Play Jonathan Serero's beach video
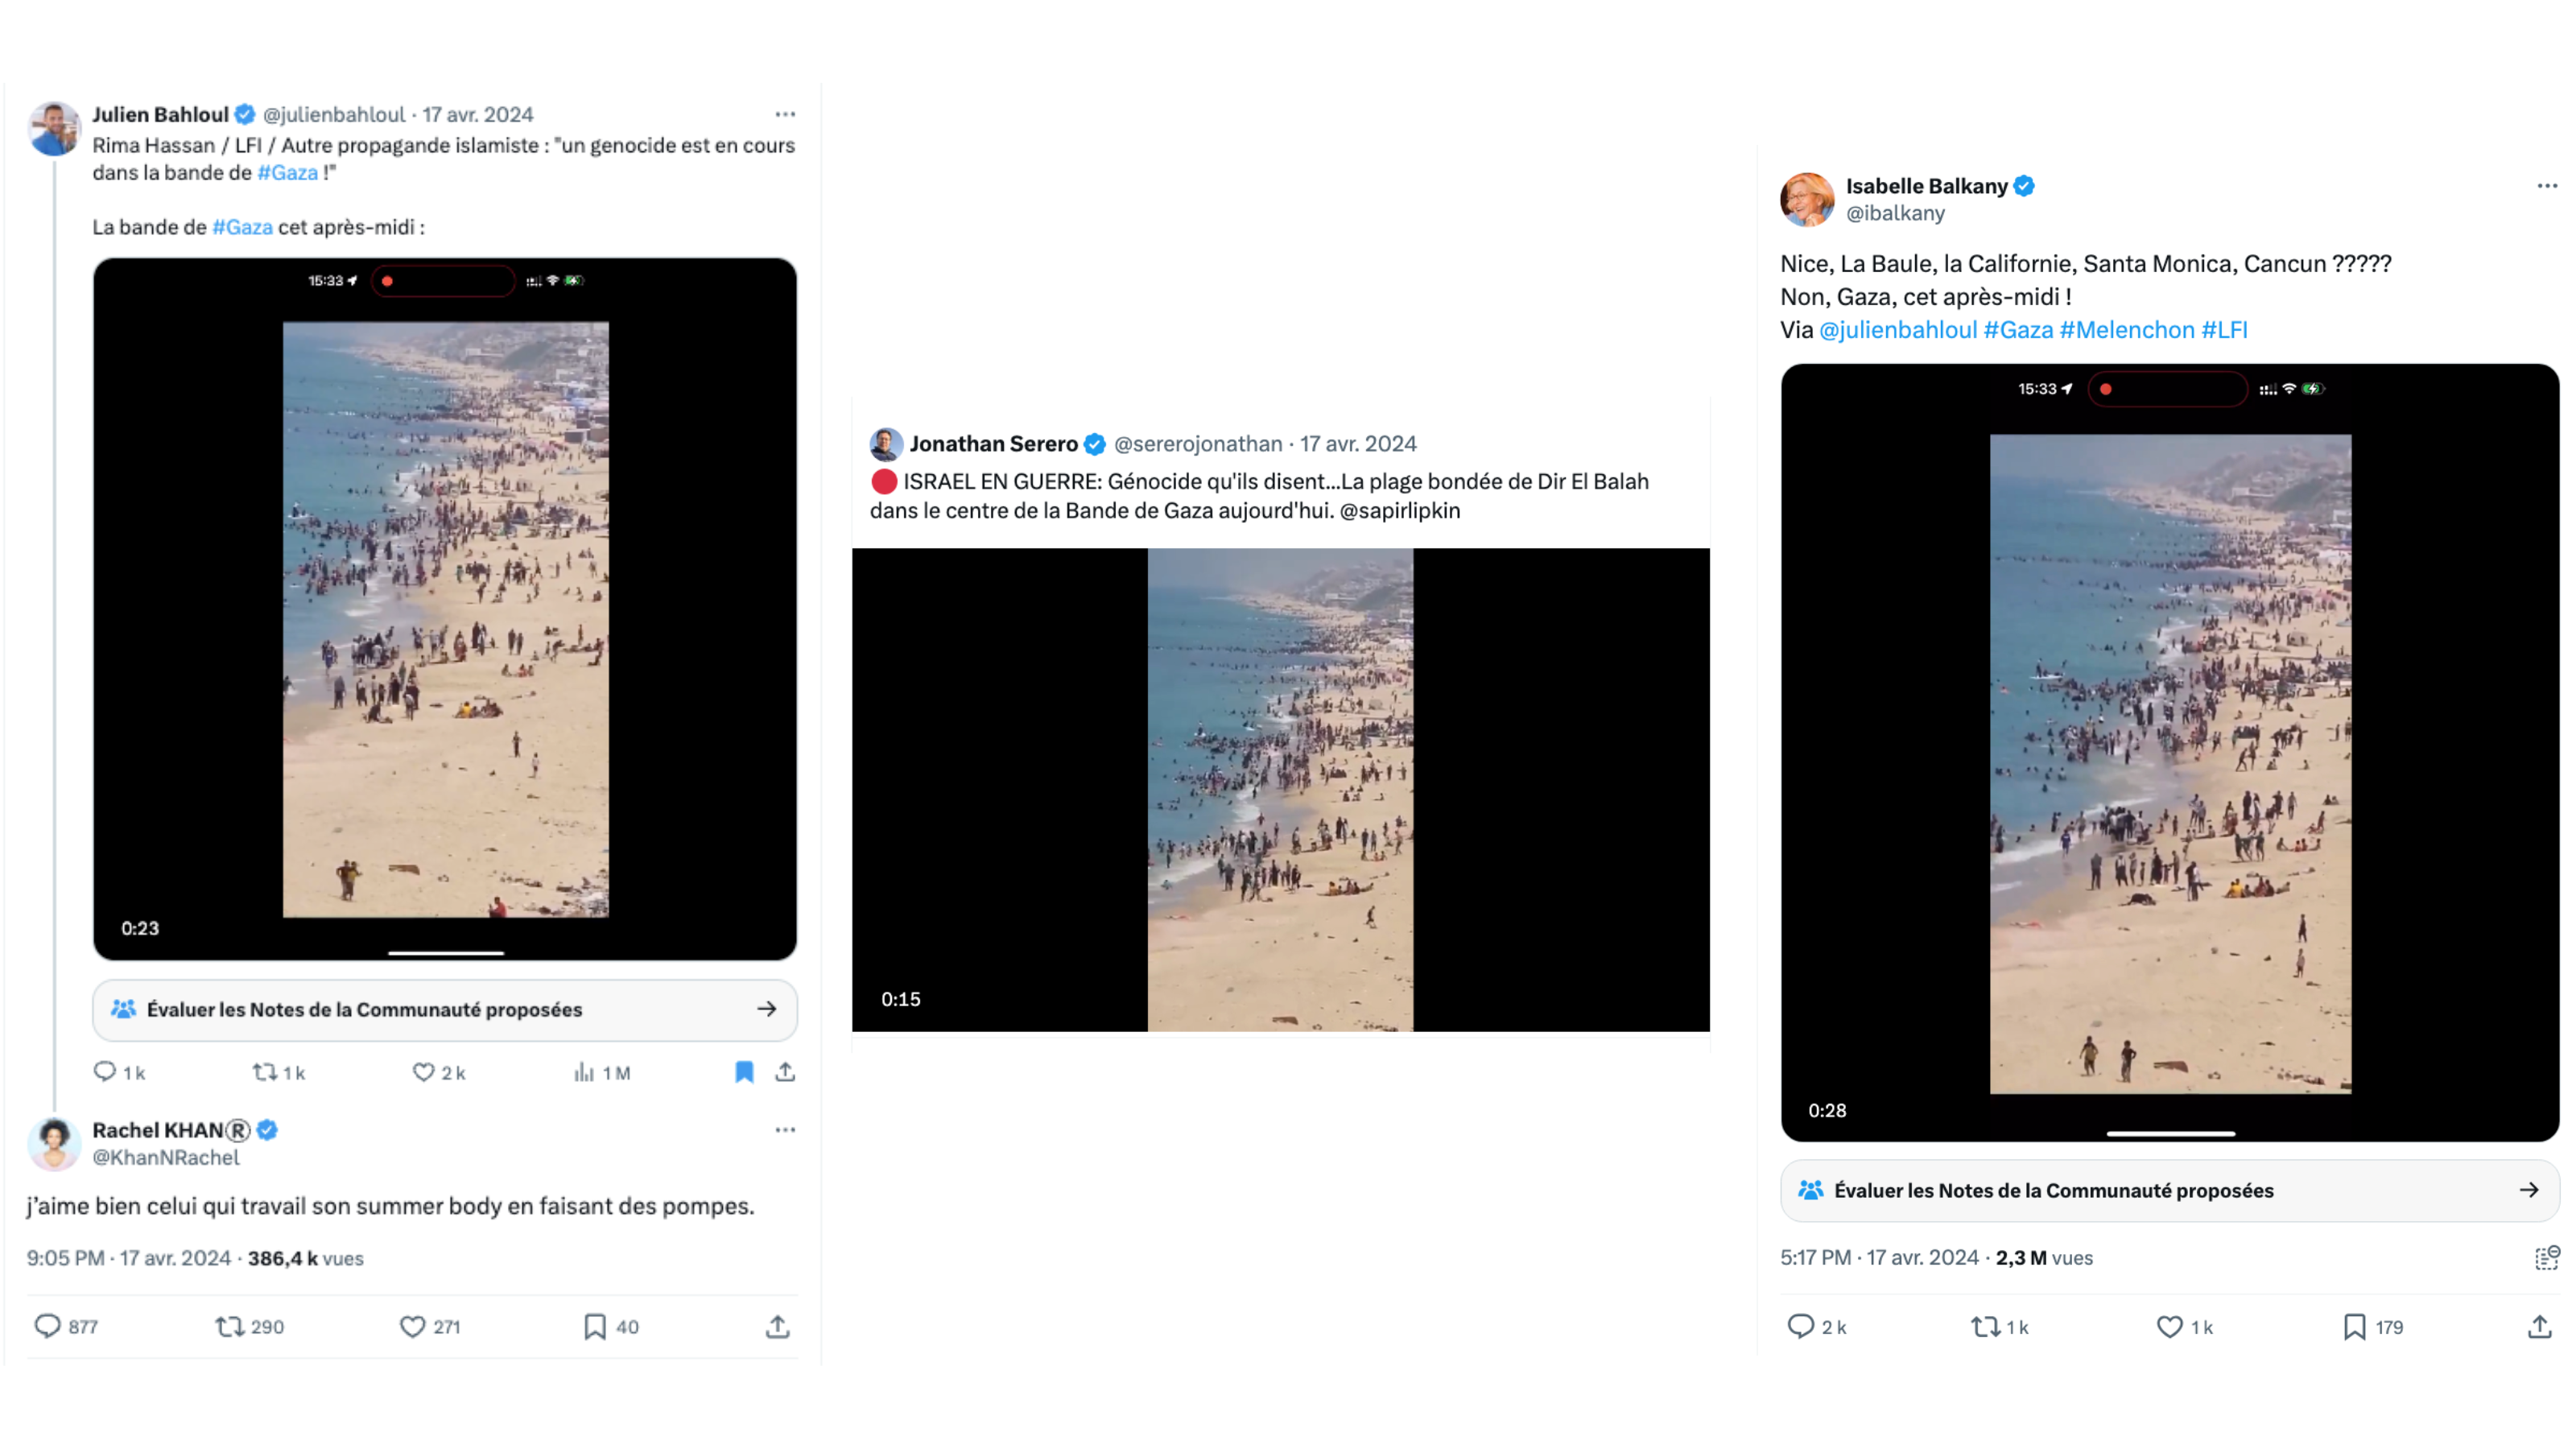The width and height of the screenshot is (2576, 1449). (x=1280, y=789)
